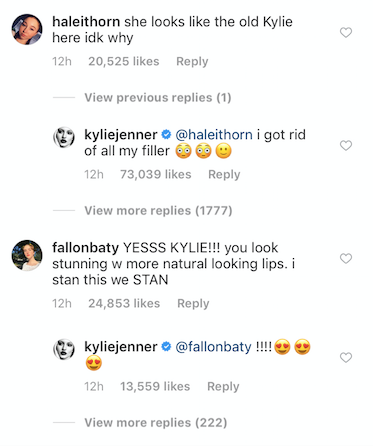Like haleithorn's comment with the heart icon

[346, 32]
